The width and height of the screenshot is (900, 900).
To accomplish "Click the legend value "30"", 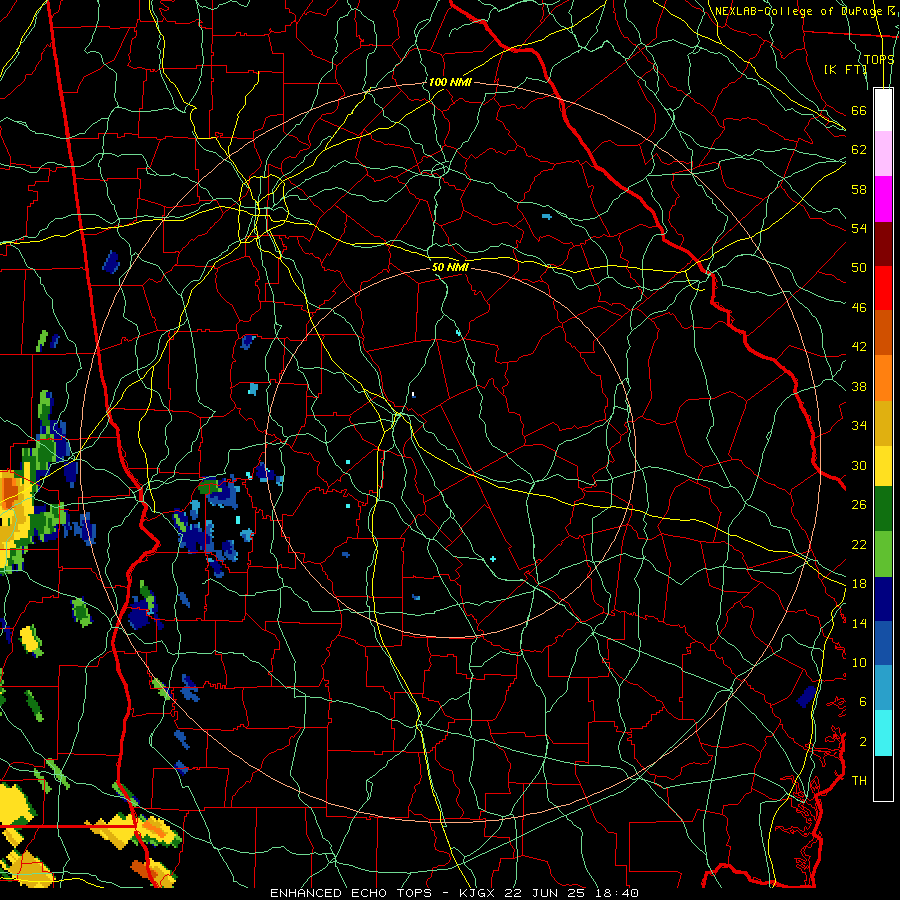I will [x=859, y=465].
